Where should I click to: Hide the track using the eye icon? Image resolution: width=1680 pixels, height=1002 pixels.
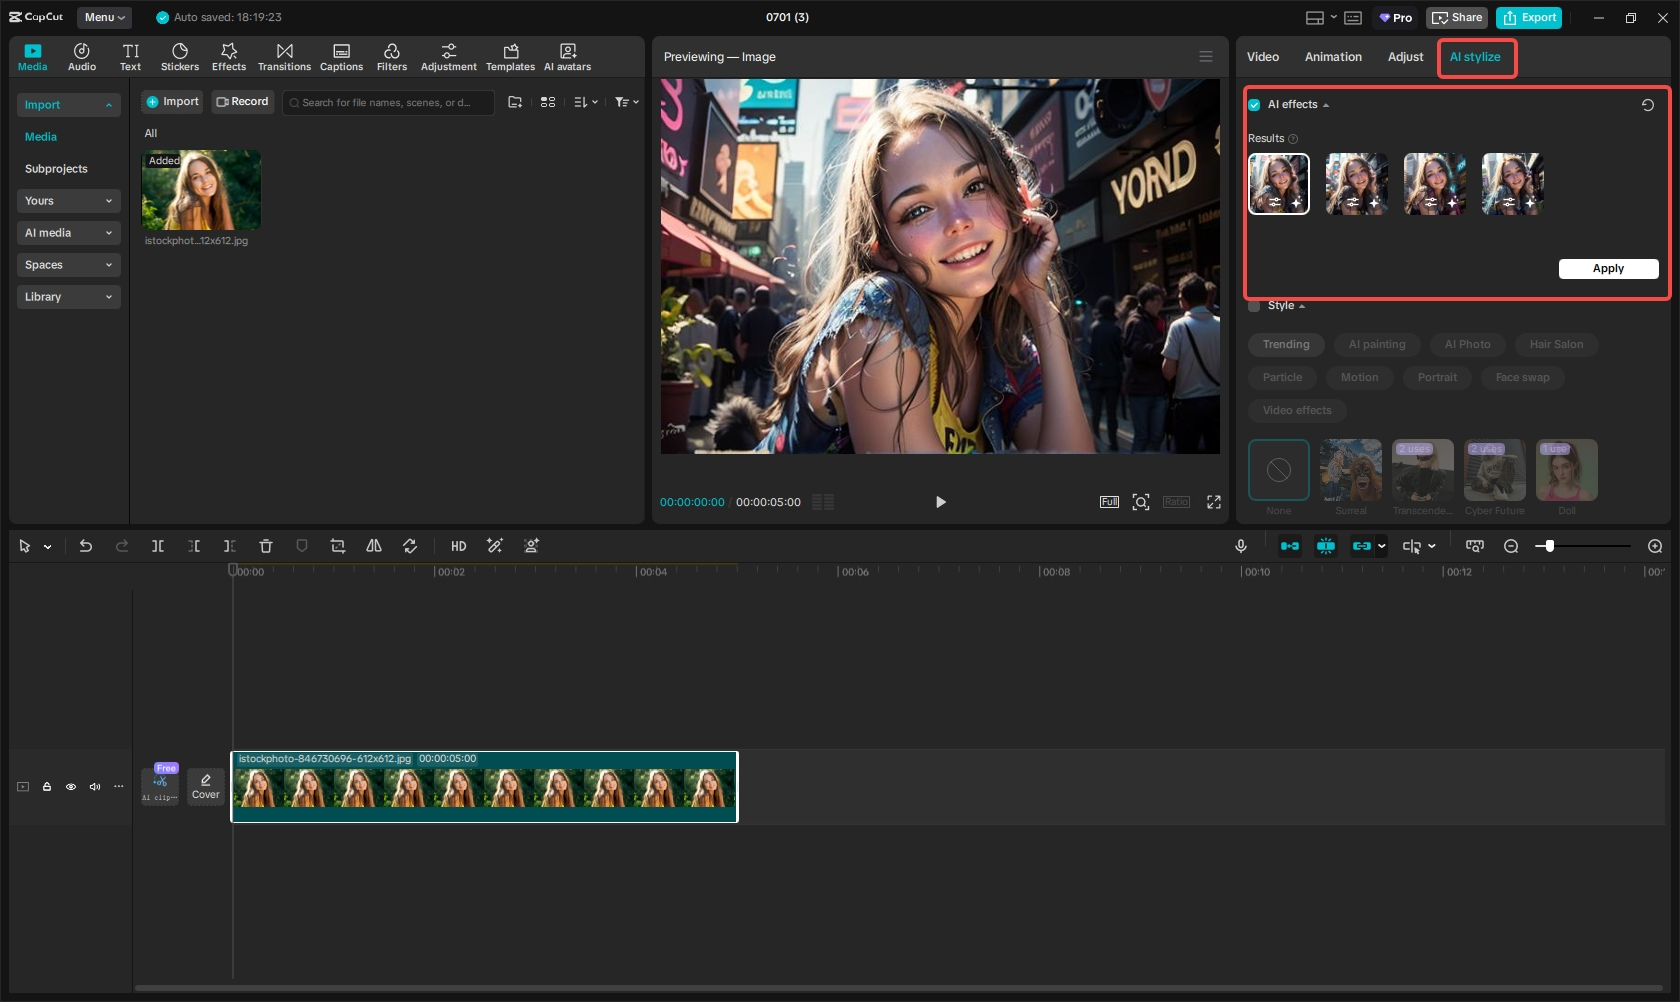pos(71,787)
